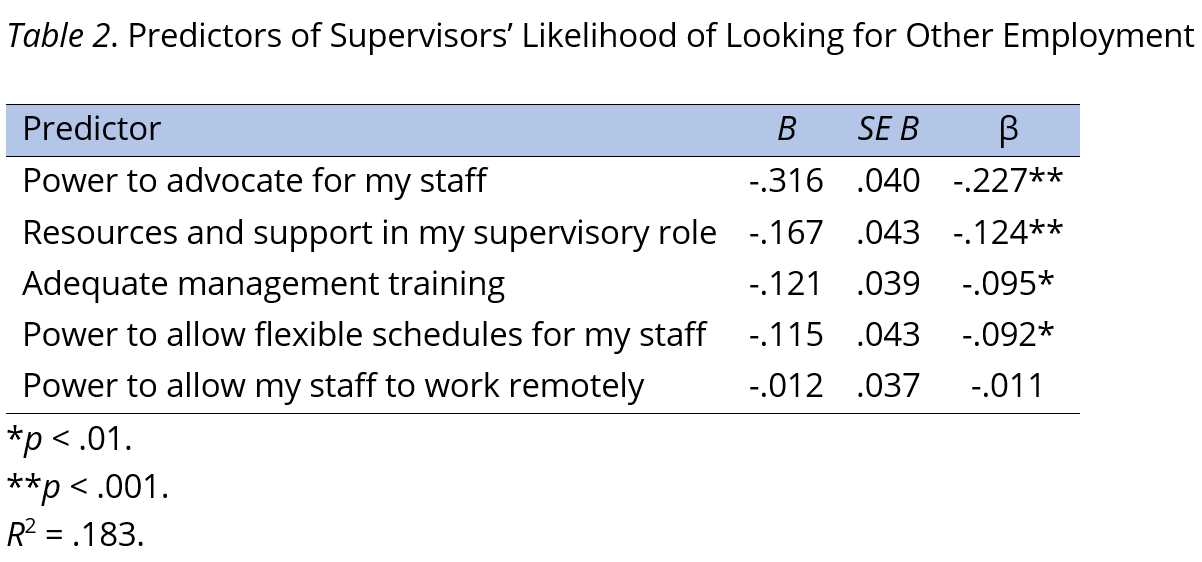Click the B value -.316
1202x562 pixels.
point(786,181)
